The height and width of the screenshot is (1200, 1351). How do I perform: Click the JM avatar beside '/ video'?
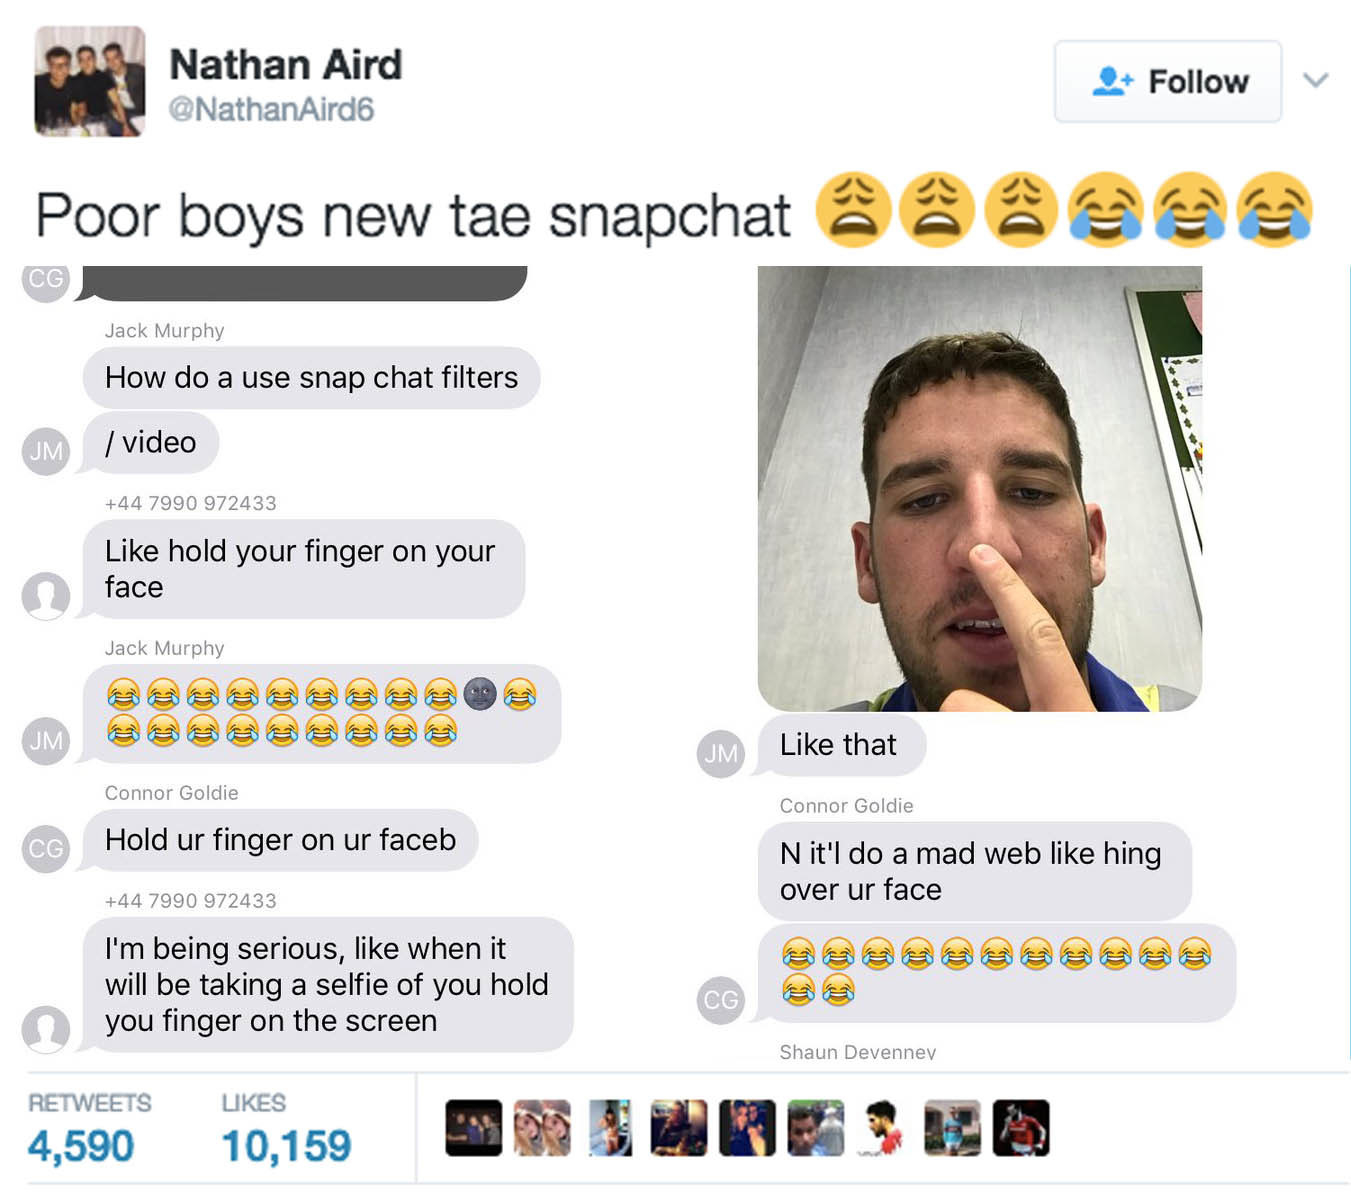point(46,451)
